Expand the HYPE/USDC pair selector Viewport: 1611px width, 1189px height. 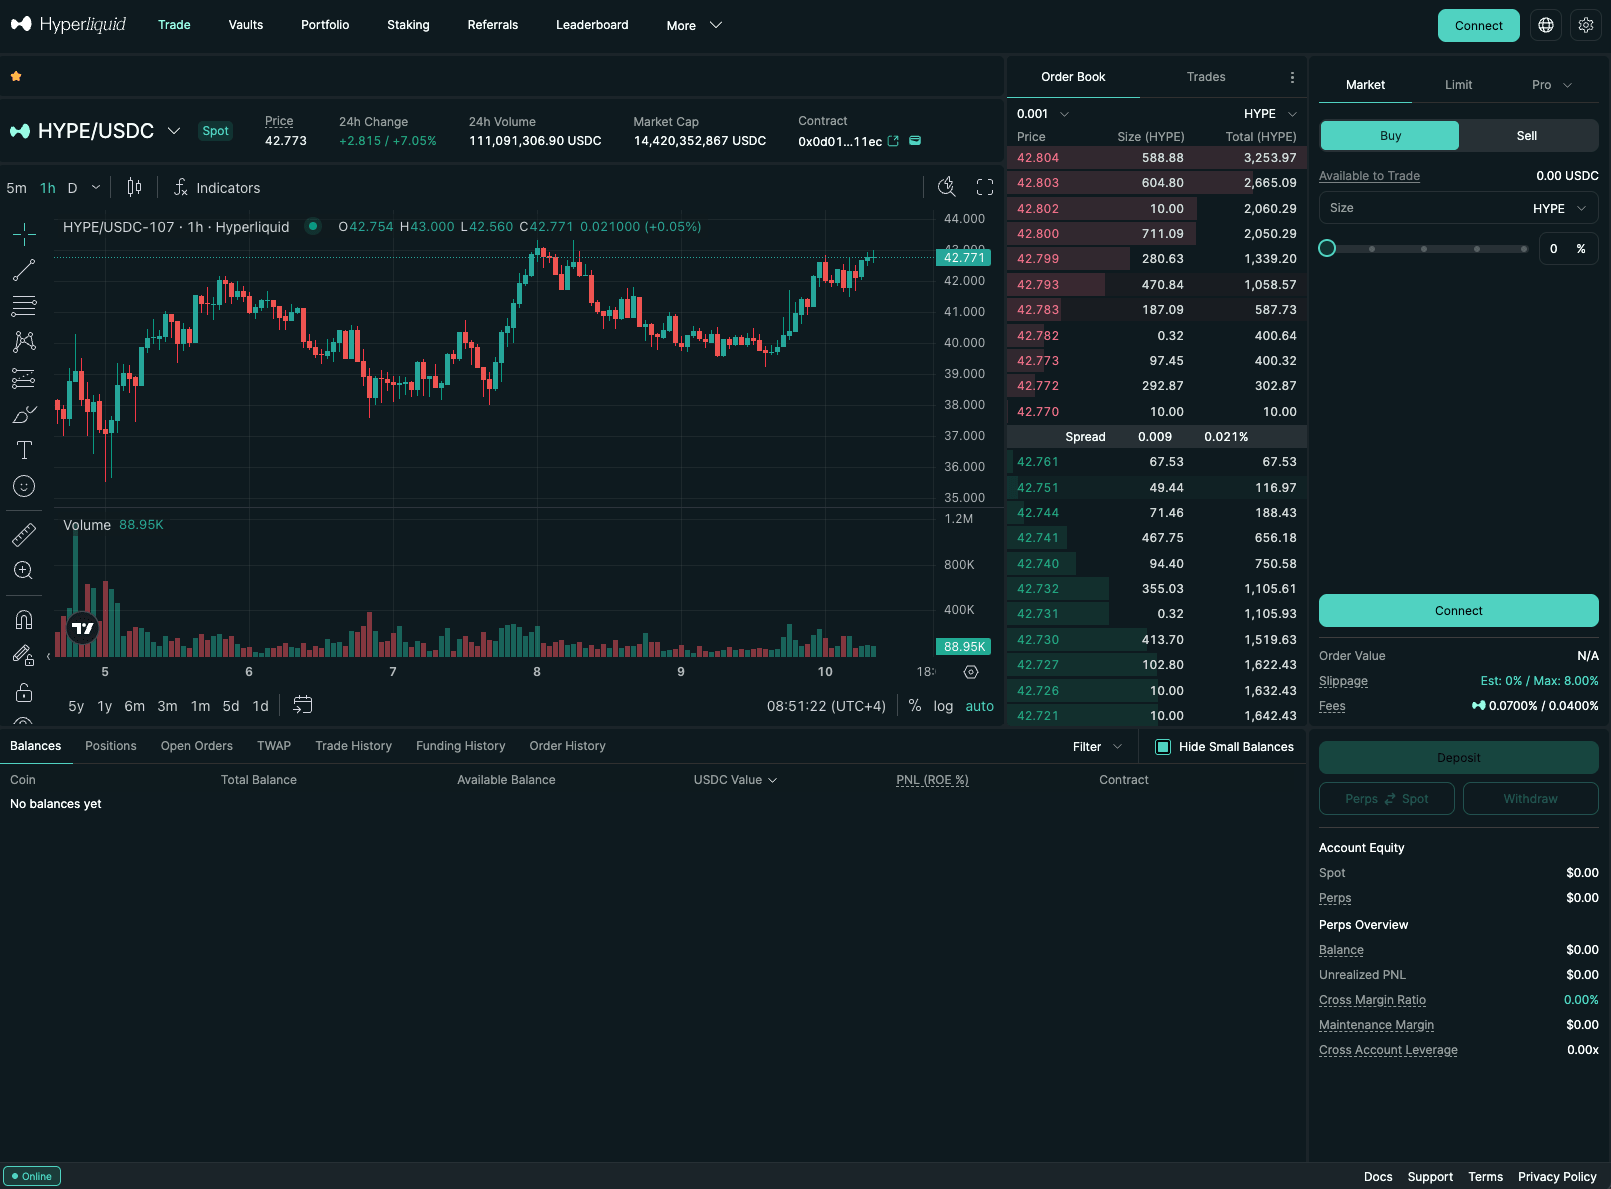[174, 131]
